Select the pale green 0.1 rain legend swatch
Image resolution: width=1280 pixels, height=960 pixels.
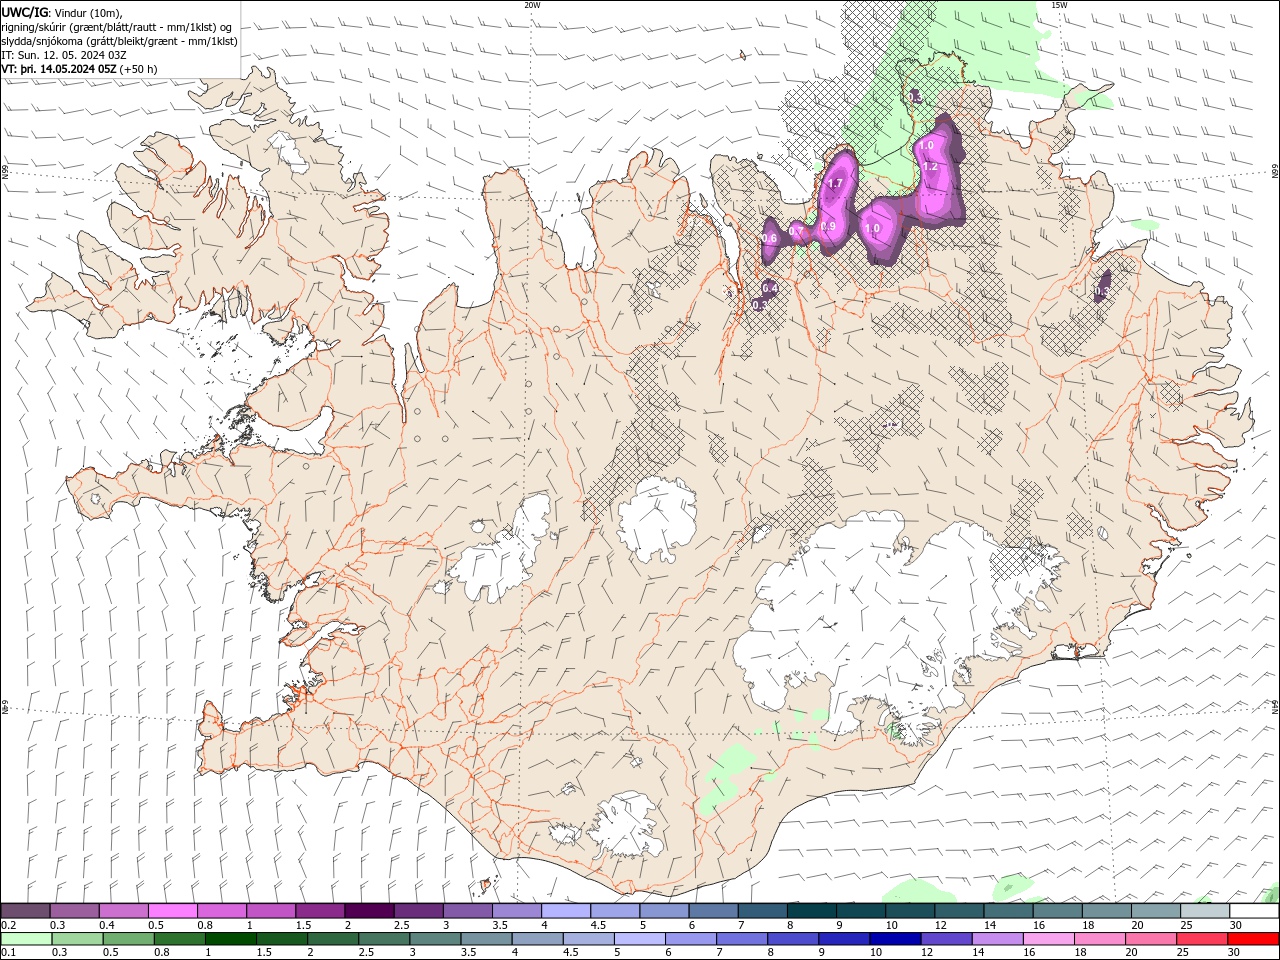[25, 939]
